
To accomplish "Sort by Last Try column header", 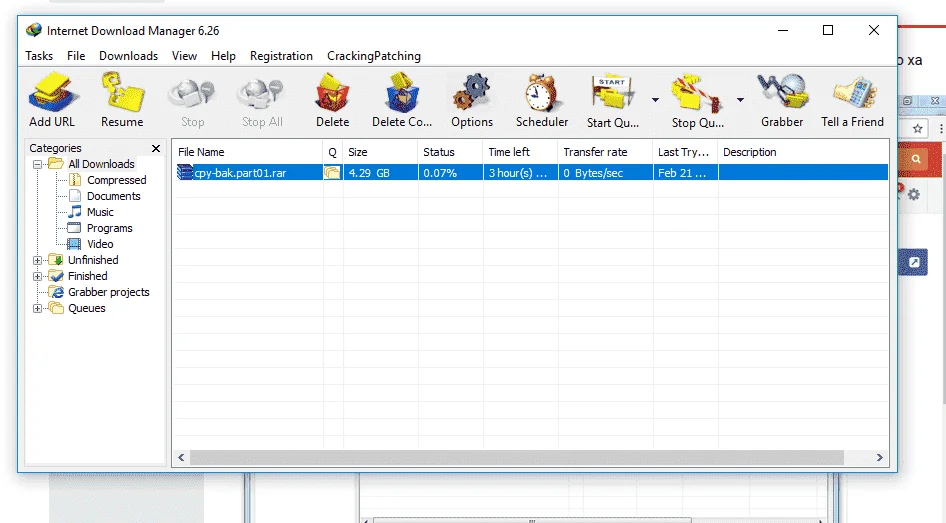I will tap(685, 152).
